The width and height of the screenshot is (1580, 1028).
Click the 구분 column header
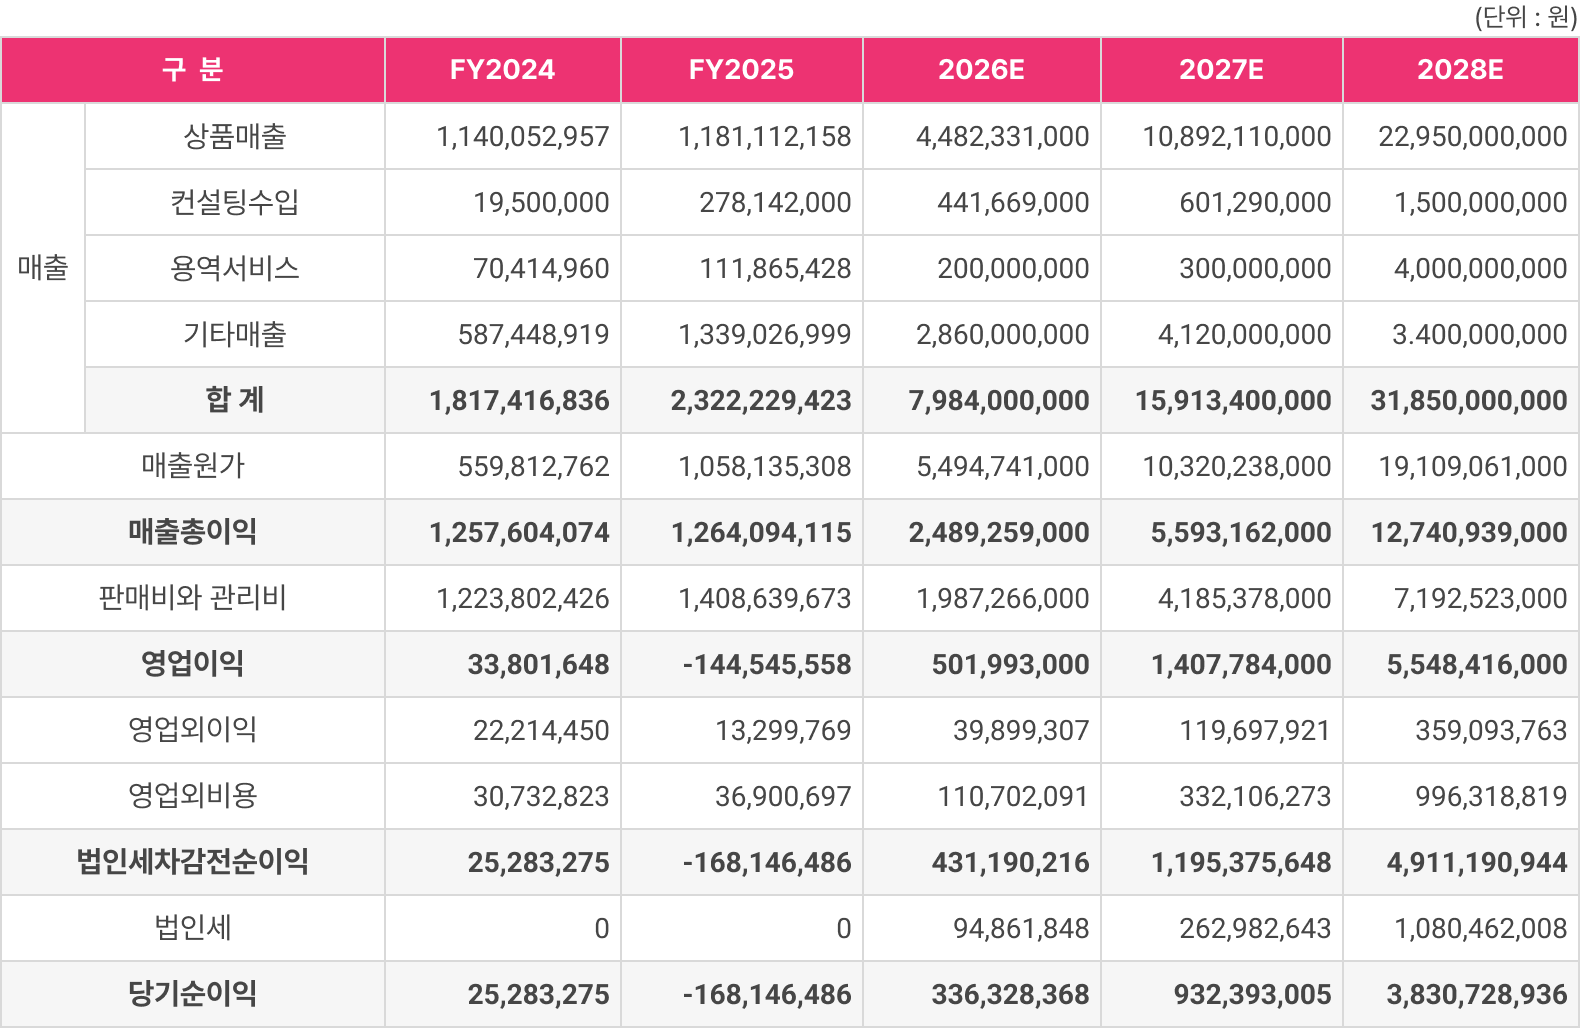tap(192, 70)
